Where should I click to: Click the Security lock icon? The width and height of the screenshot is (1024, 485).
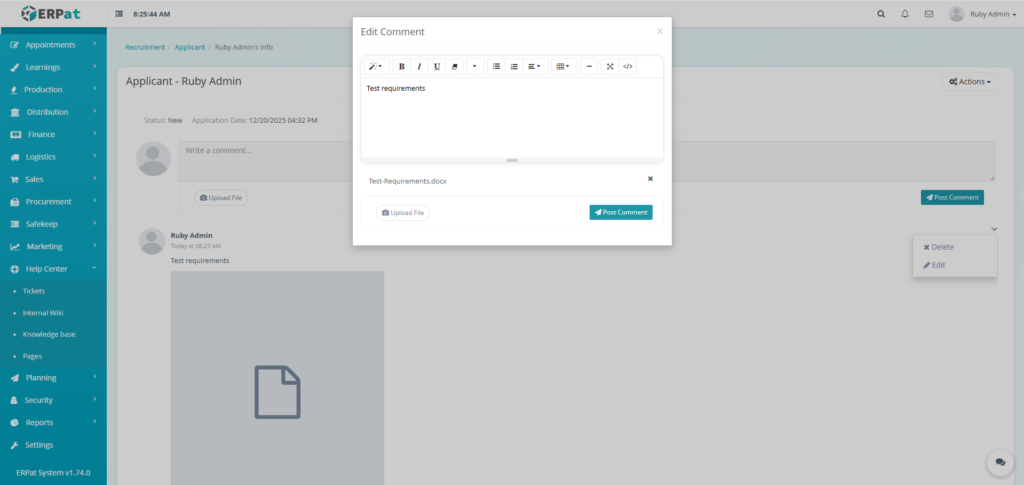(14, 400)
